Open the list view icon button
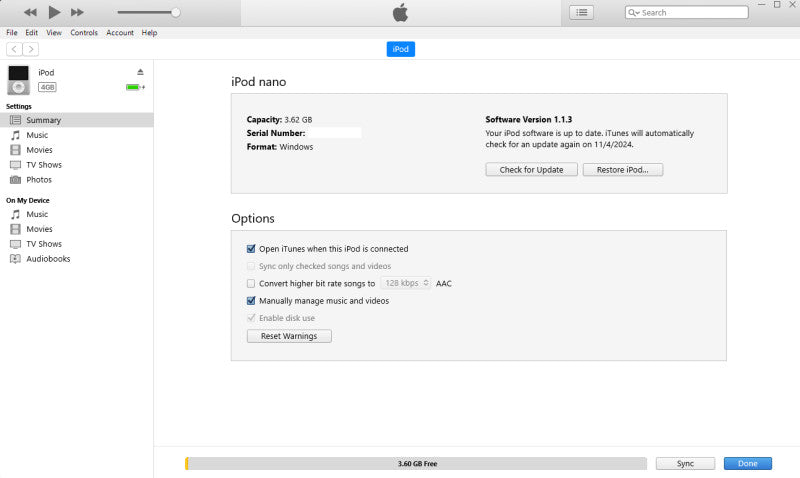 tap(581, 12)
